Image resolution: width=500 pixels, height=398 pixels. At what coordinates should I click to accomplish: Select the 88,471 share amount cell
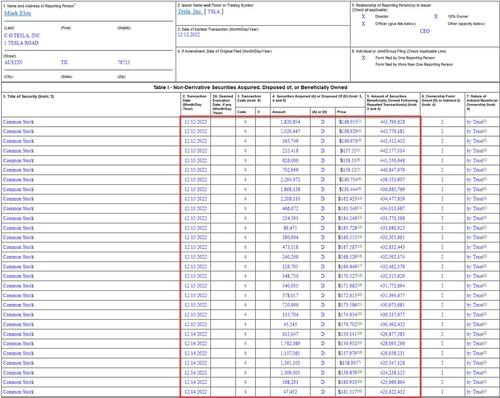click(290, 228)
